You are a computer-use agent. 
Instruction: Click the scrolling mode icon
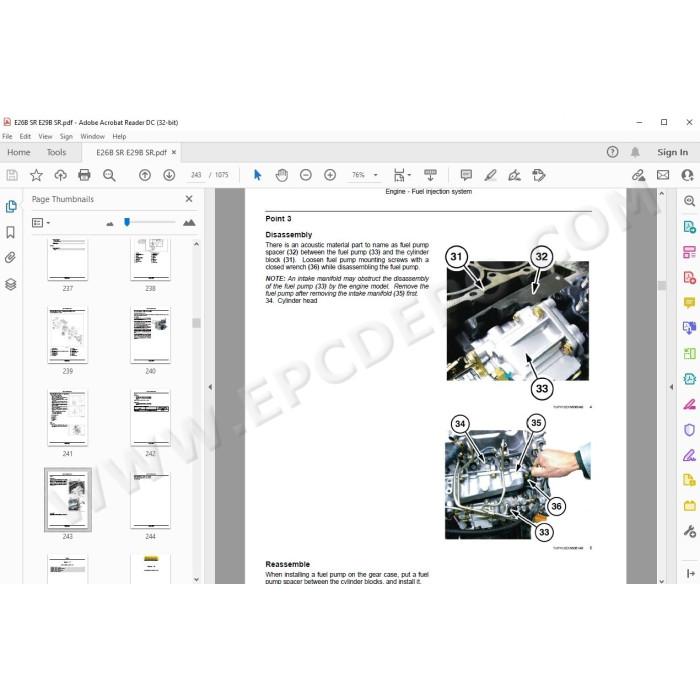[430, 175]
